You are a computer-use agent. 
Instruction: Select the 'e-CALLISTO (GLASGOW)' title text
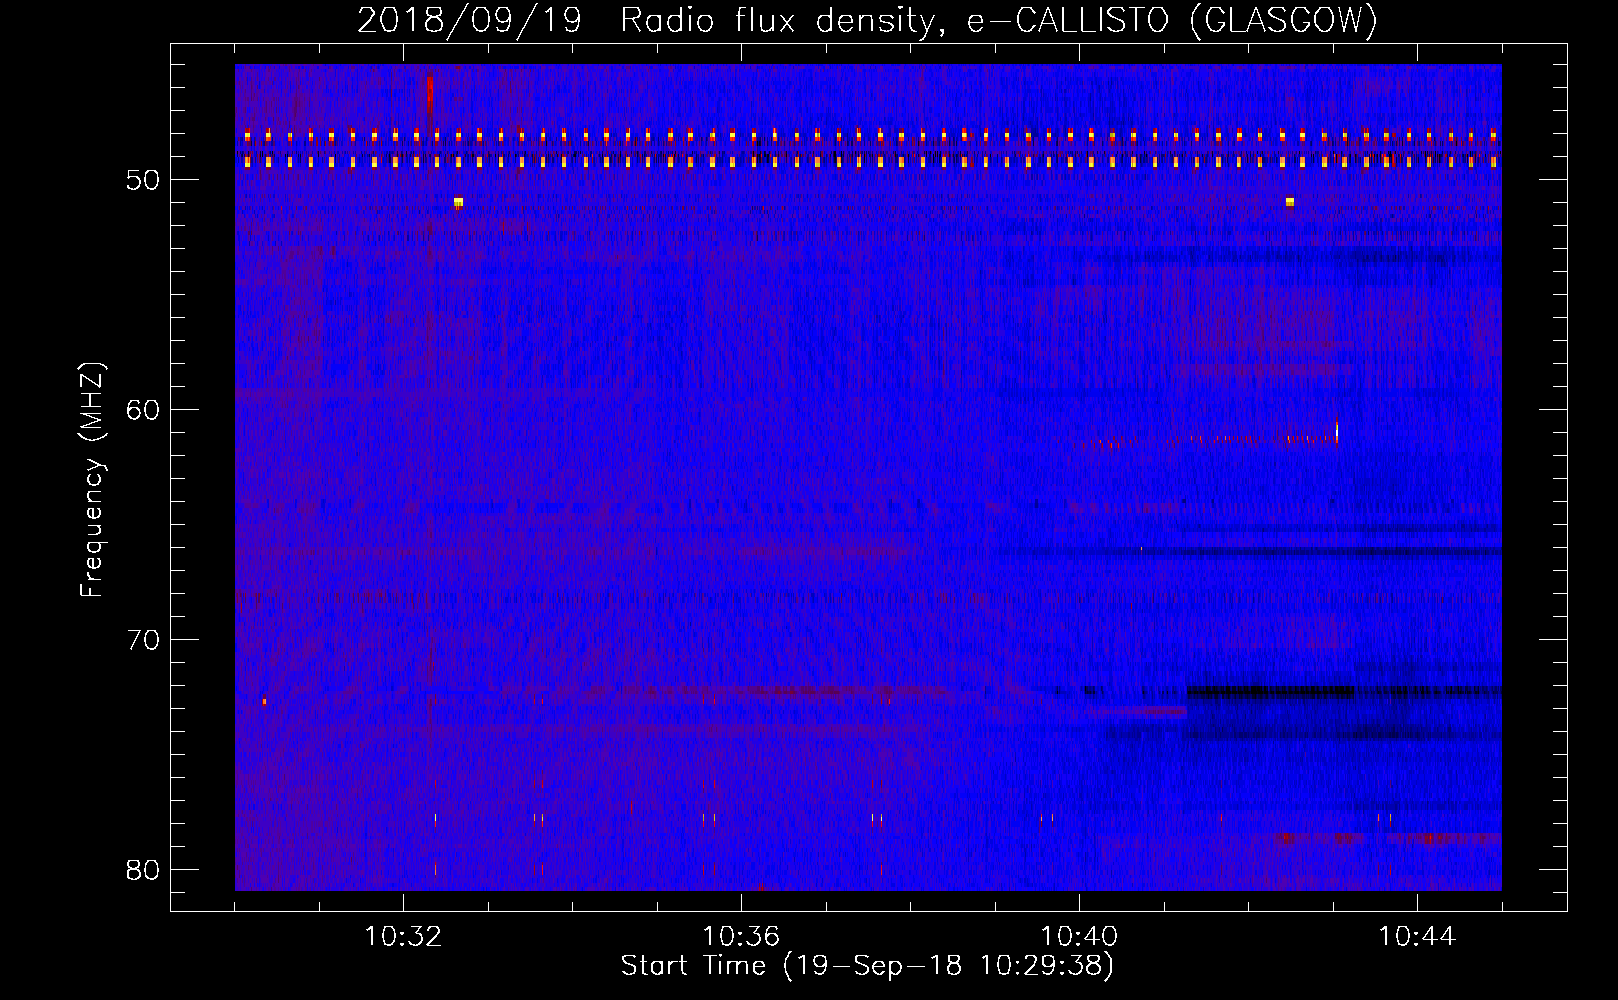pyautogui.click(x=1171, y=20)
